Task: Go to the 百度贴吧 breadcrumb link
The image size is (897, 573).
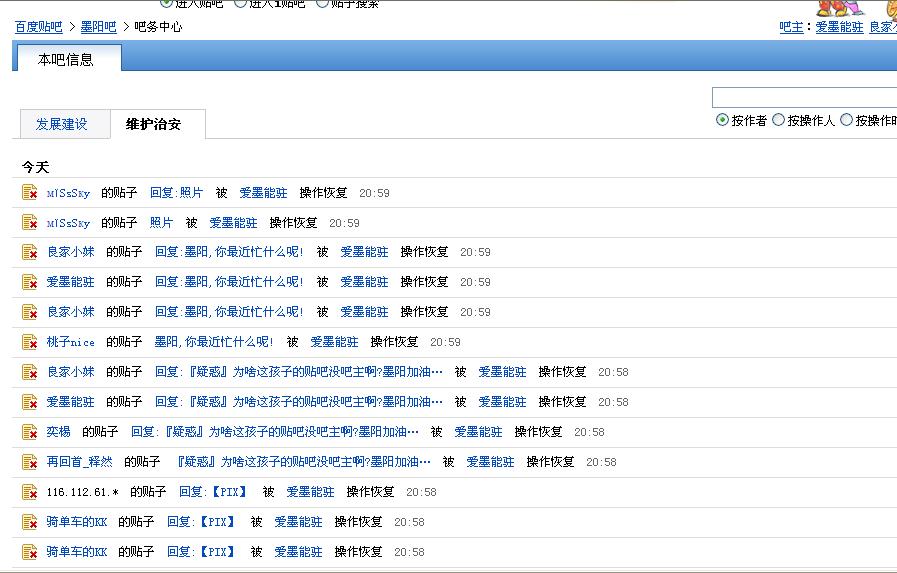Action: tap(38, 27)
